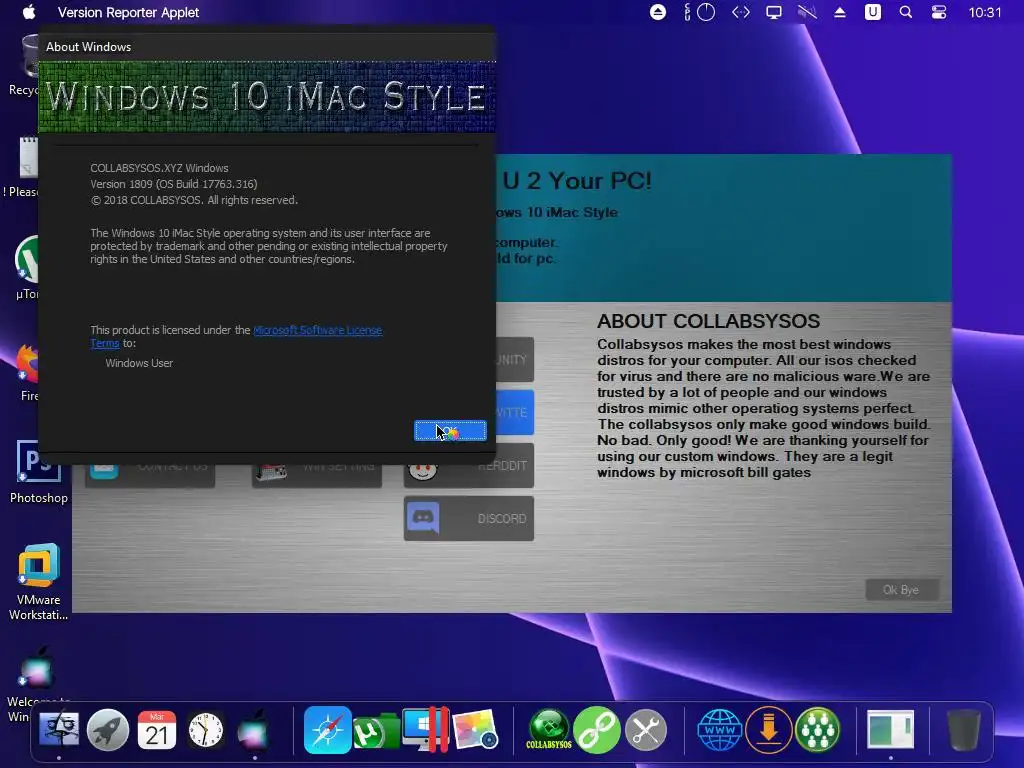The image size is (1024, 768).
Task: Open the Version Reporter Applet menu
Action: 128,12
